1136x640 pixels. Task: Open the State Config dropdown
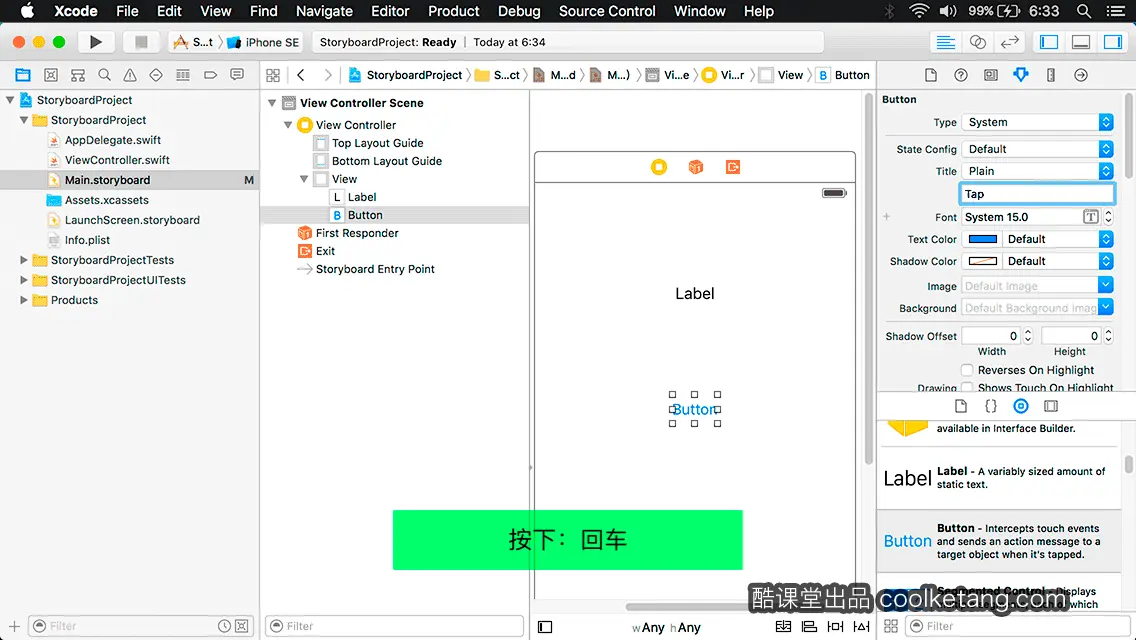pos(1037,149)
